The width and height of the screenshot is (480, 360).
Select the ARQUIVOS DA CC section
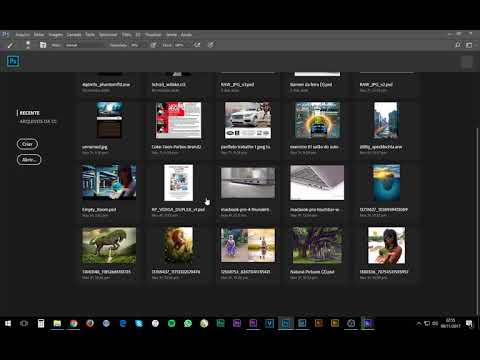pyautogui.click(x=38, y=122)
